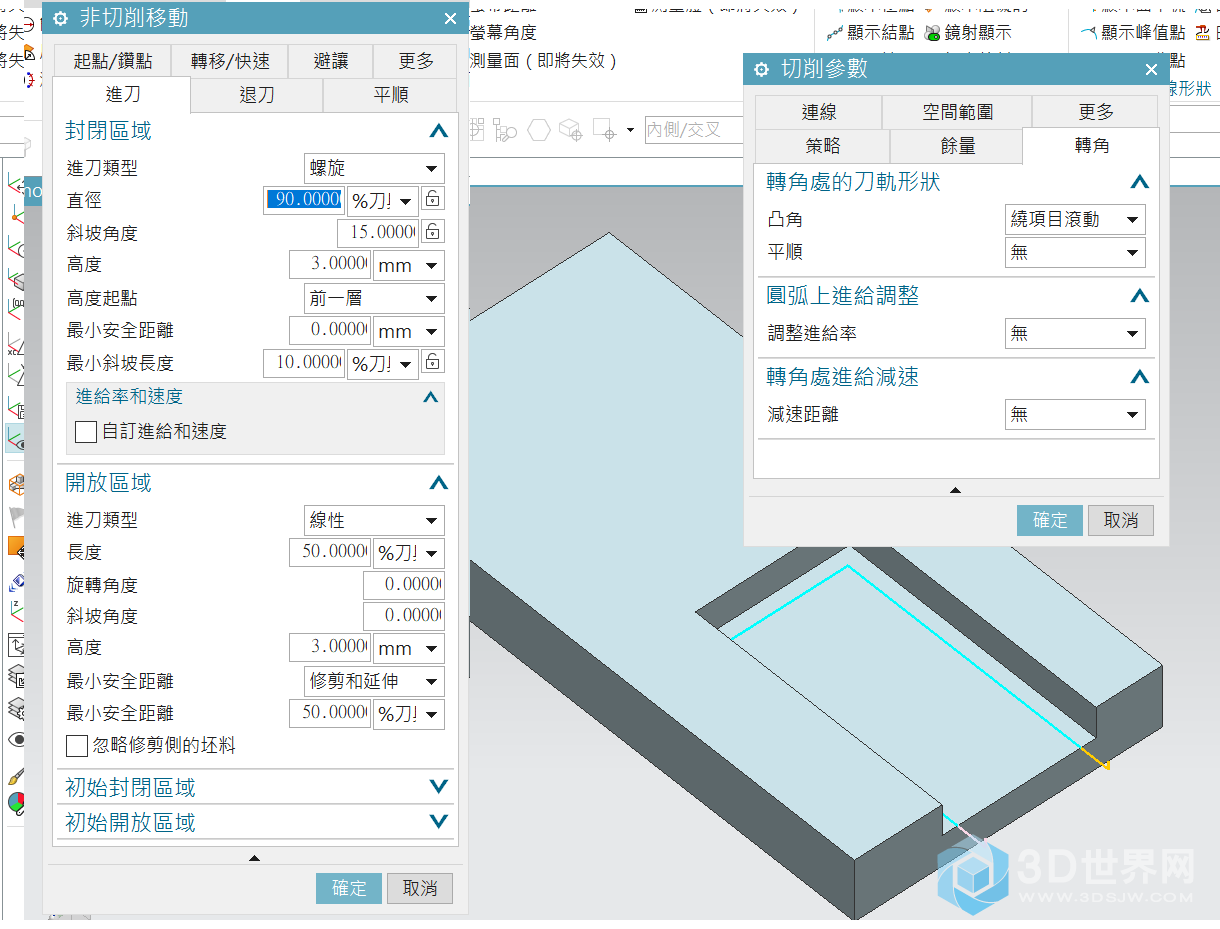This screenshot has width=1220, height=929.
Task: Click first grid selection icon left of hexagon
Action: point(476,130)
